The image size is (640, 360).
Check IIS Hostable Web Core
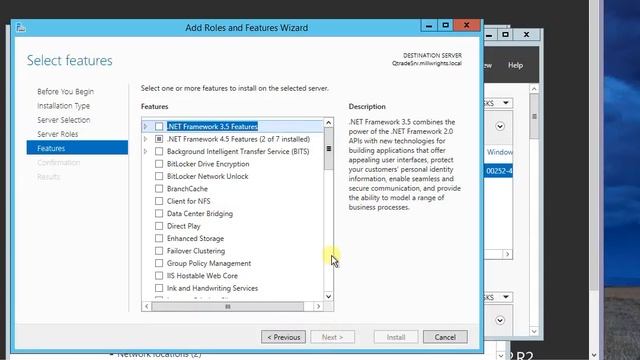coord(159,276)
